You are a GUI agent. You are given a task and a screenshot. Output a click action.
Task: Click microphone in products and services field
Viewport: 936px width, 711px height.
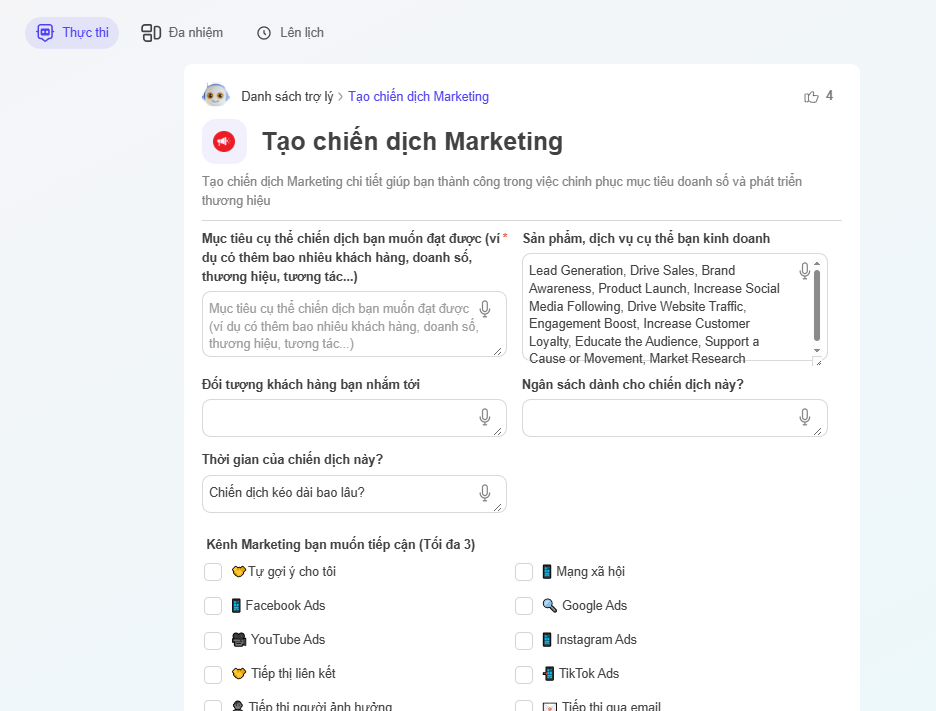(x=805, y=271)
